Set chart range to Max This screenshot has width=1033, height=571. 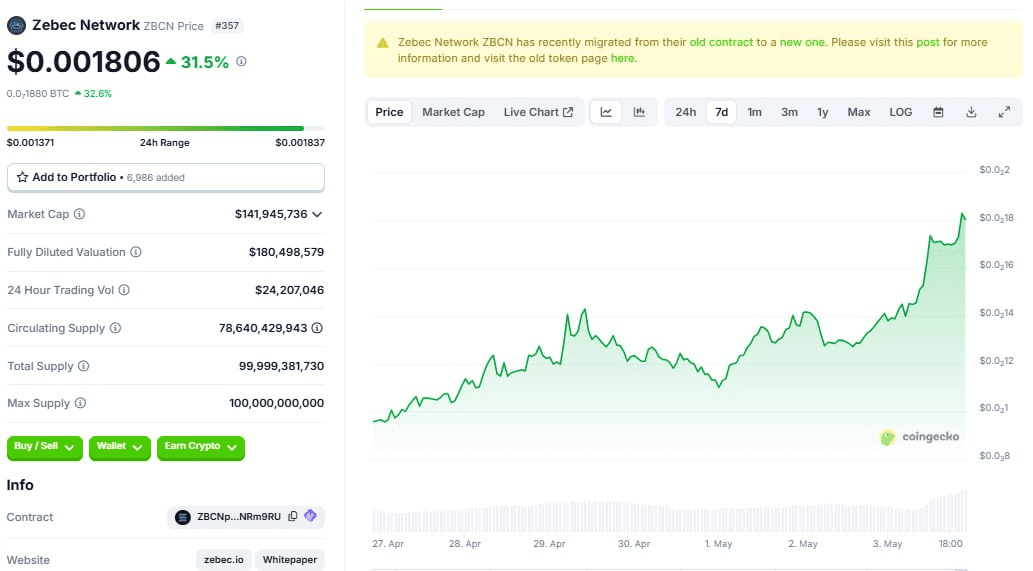(859, 112)
